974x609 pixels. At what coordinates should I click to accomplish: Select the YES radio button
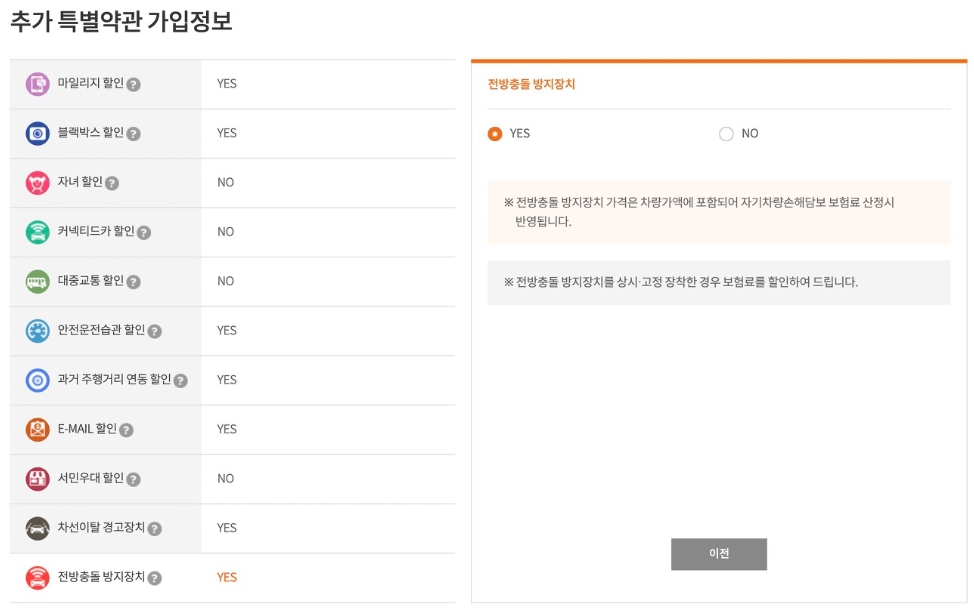point(495,133)
